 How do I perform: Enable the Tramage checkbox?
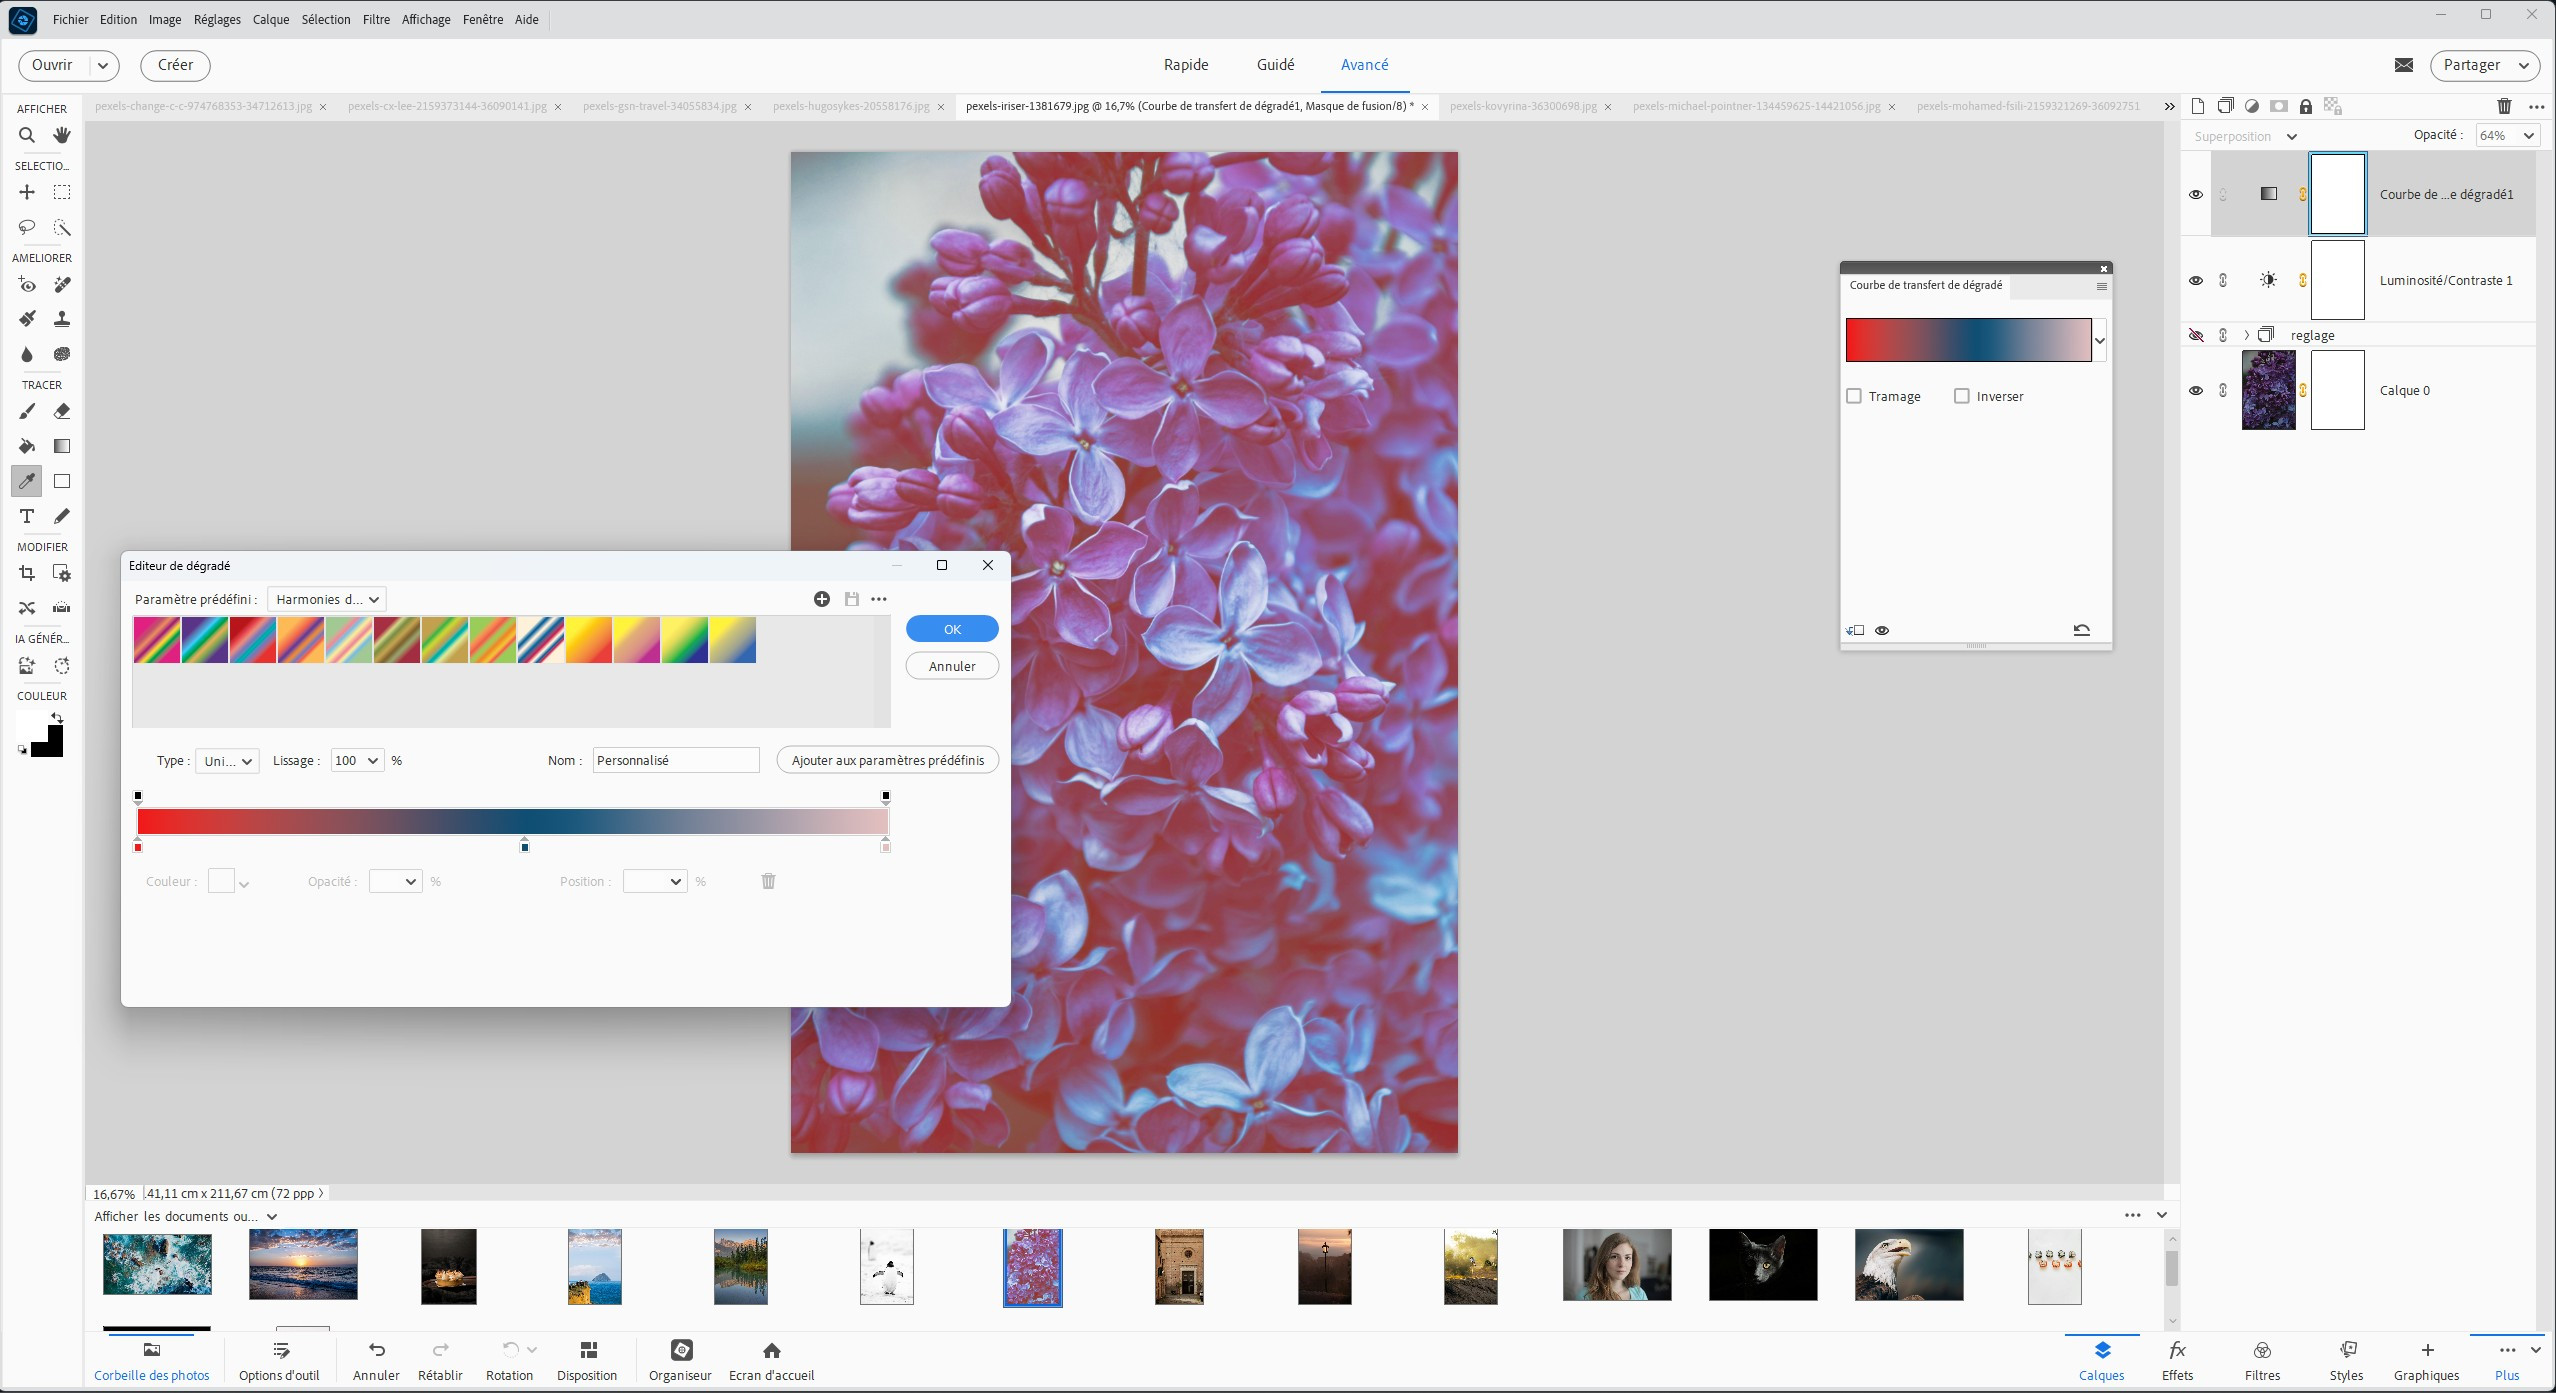click(x=1854, y=396)
